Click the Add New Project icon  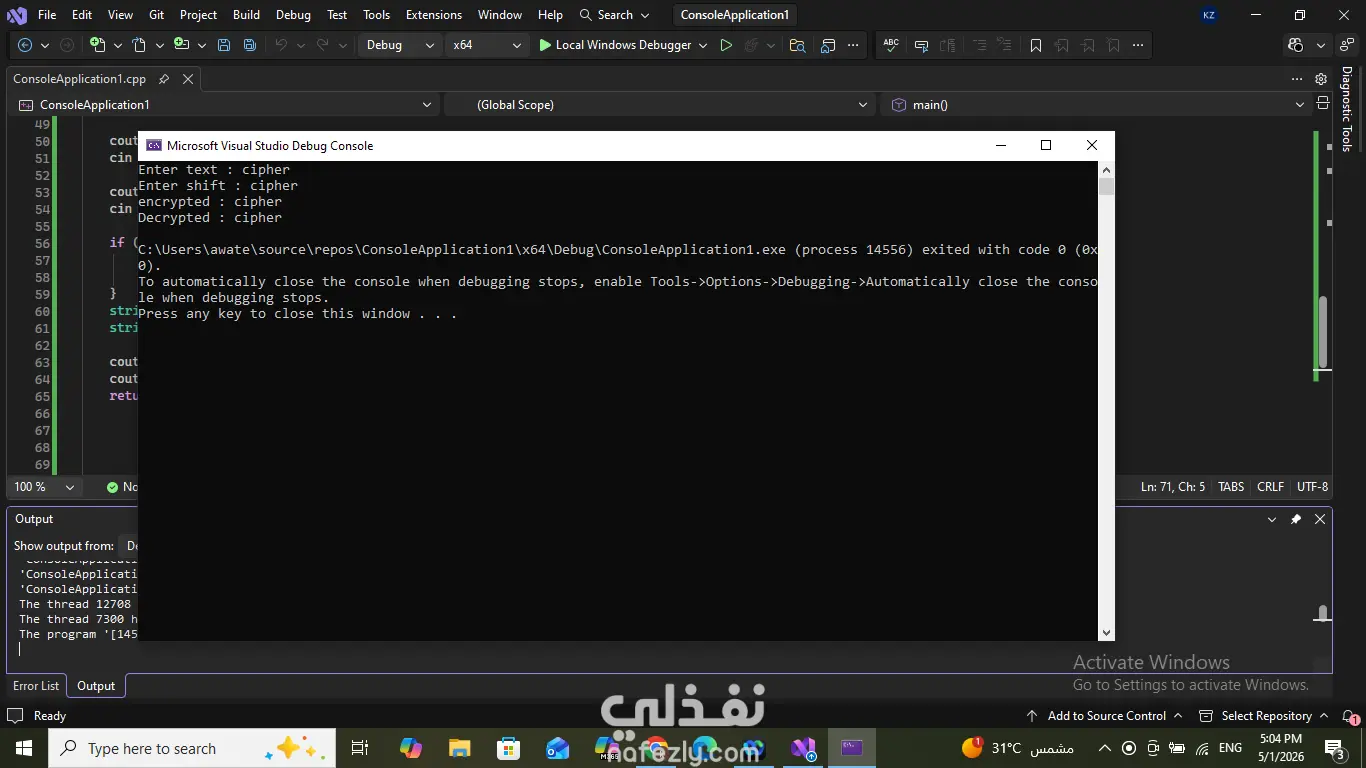181,45
